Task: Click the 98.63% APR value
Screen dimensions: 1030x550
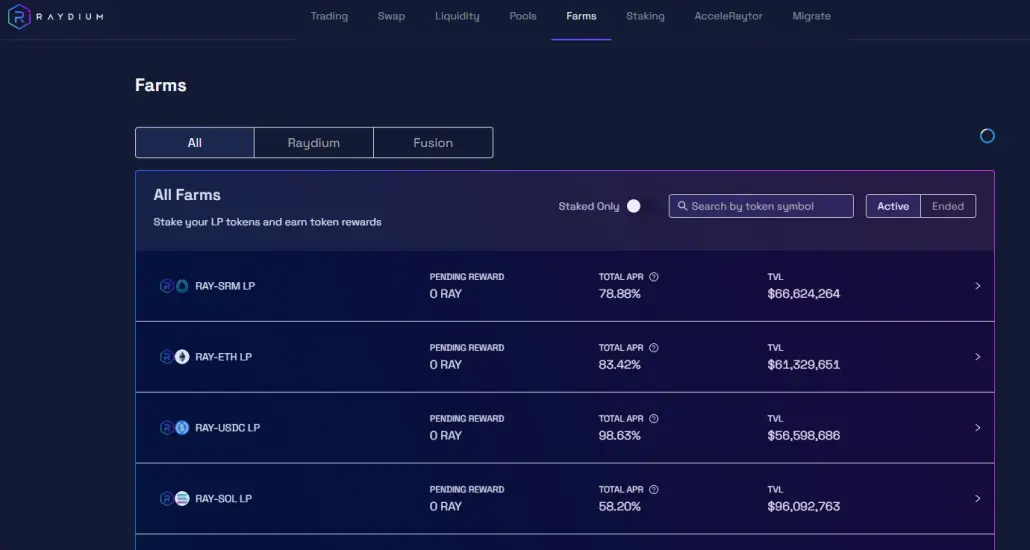Action: [x=619, y=436]
